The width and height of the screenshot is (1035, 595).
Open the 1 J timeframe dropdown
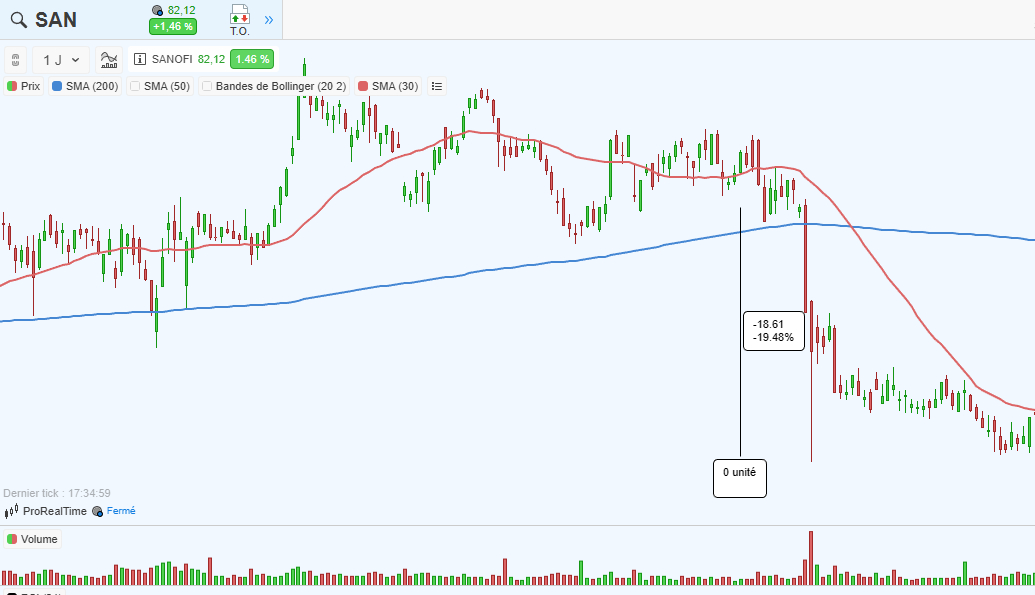(x=61, y=60)
